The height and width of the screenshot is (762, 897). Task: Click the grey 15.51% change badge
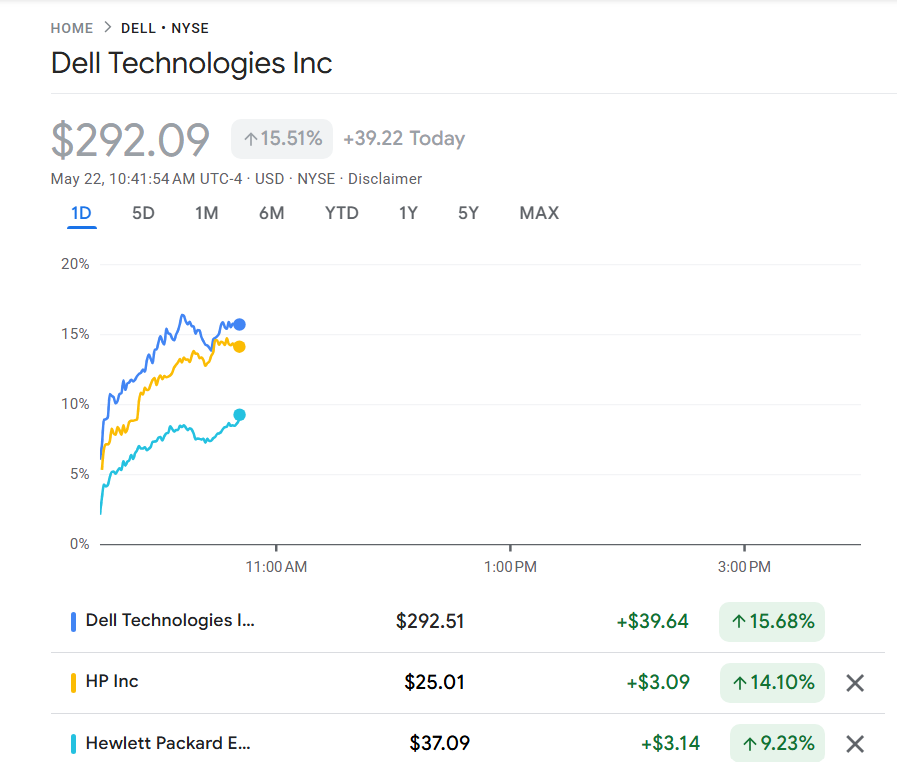281,139
